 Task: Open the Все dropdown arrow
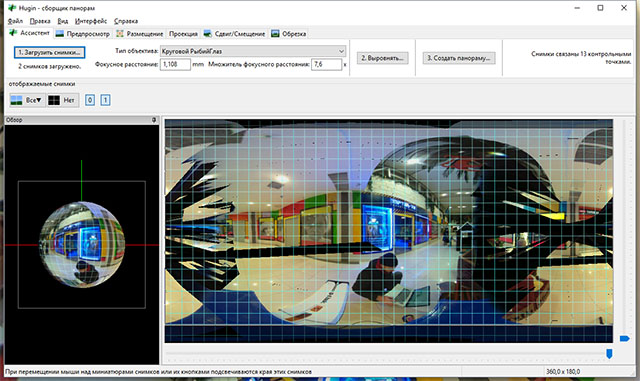(x=39, y=100)
